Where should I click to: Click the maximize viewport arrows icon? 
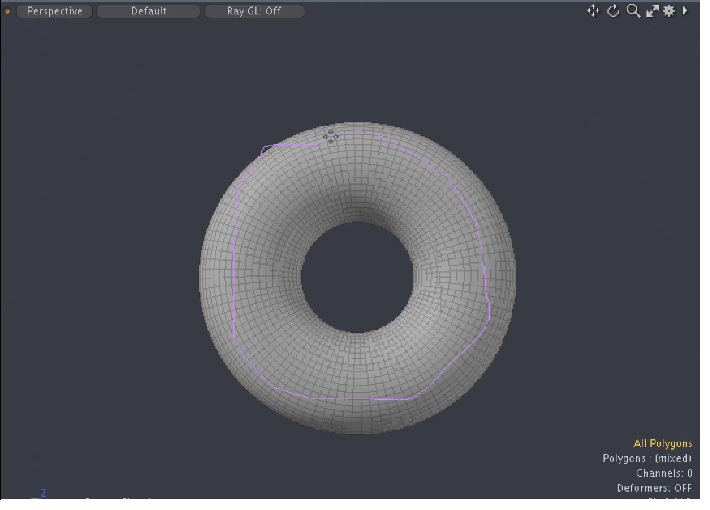(652, 11)
